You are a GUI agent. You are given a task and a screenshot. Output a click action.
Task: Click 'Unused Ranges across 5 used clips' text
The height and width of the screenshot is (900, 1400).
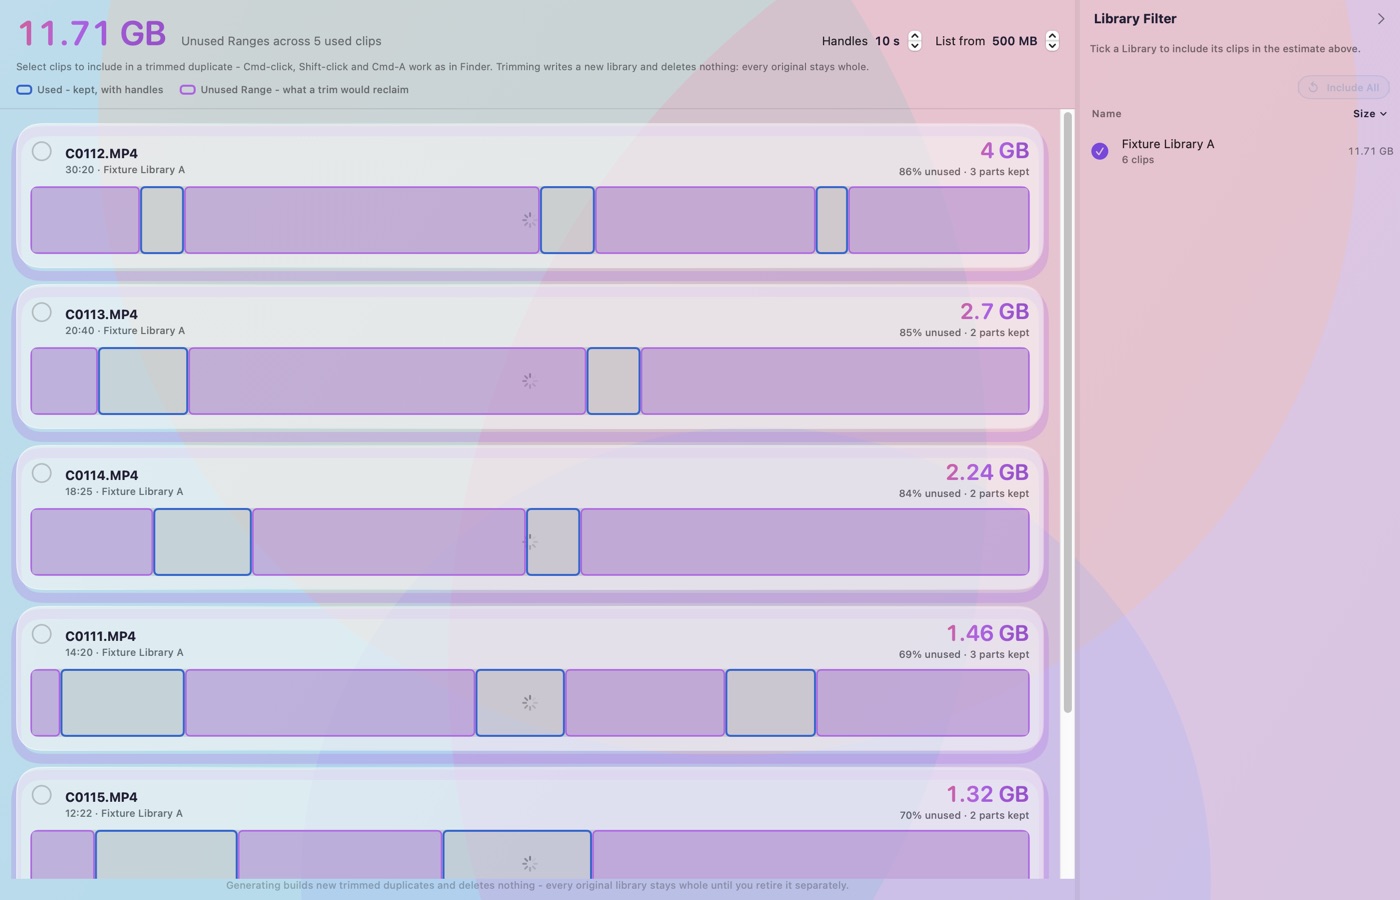click(281, 41)
